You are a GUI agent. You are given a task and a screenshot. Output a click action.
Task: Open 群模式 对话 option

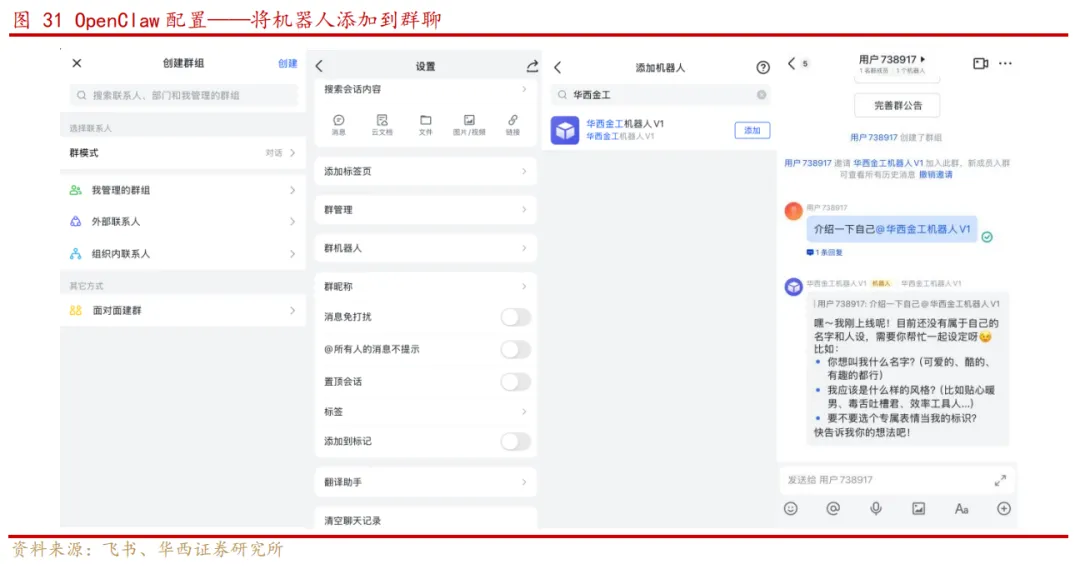[183, 153]
